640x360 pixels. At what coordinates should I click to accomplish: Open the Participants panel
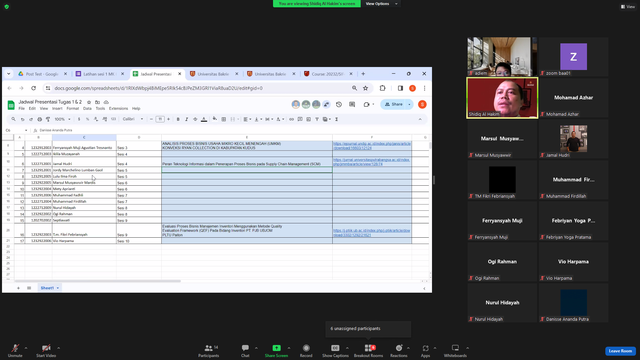pyautogui.click(x=209, y=350)
